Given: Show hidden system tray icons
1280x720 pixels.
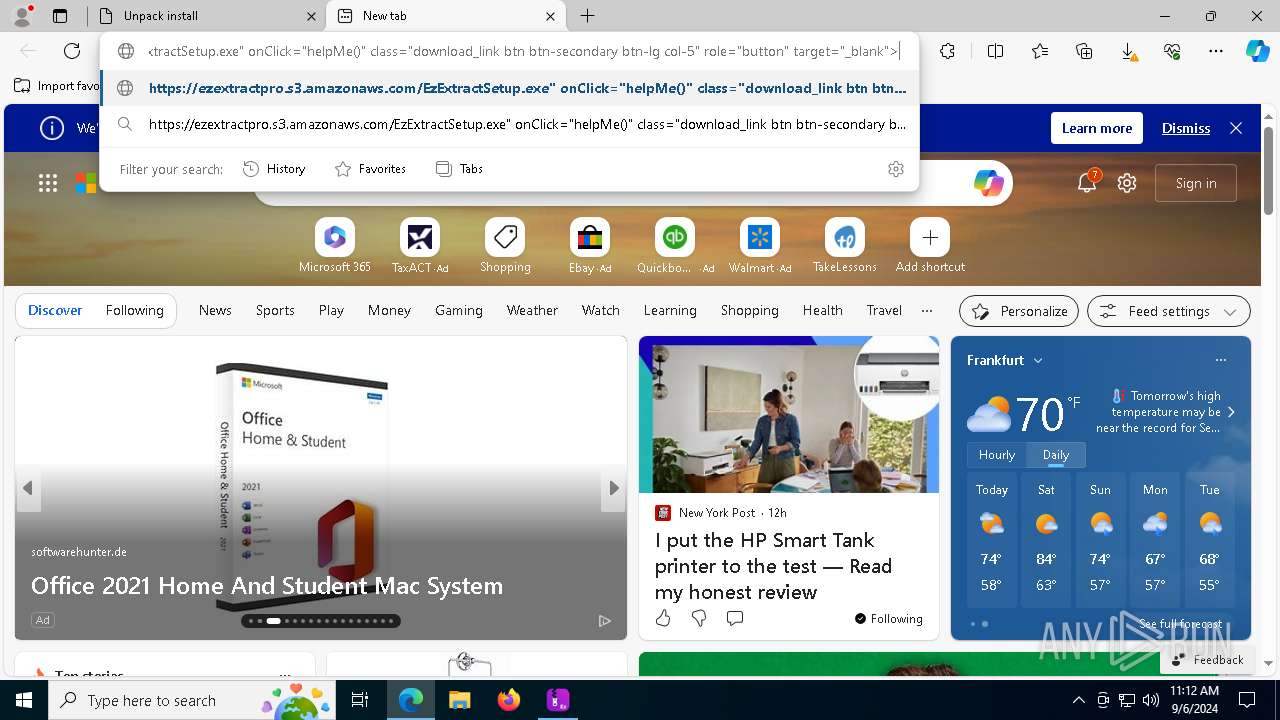Looking at the screenshot, I should (1078, 700).
